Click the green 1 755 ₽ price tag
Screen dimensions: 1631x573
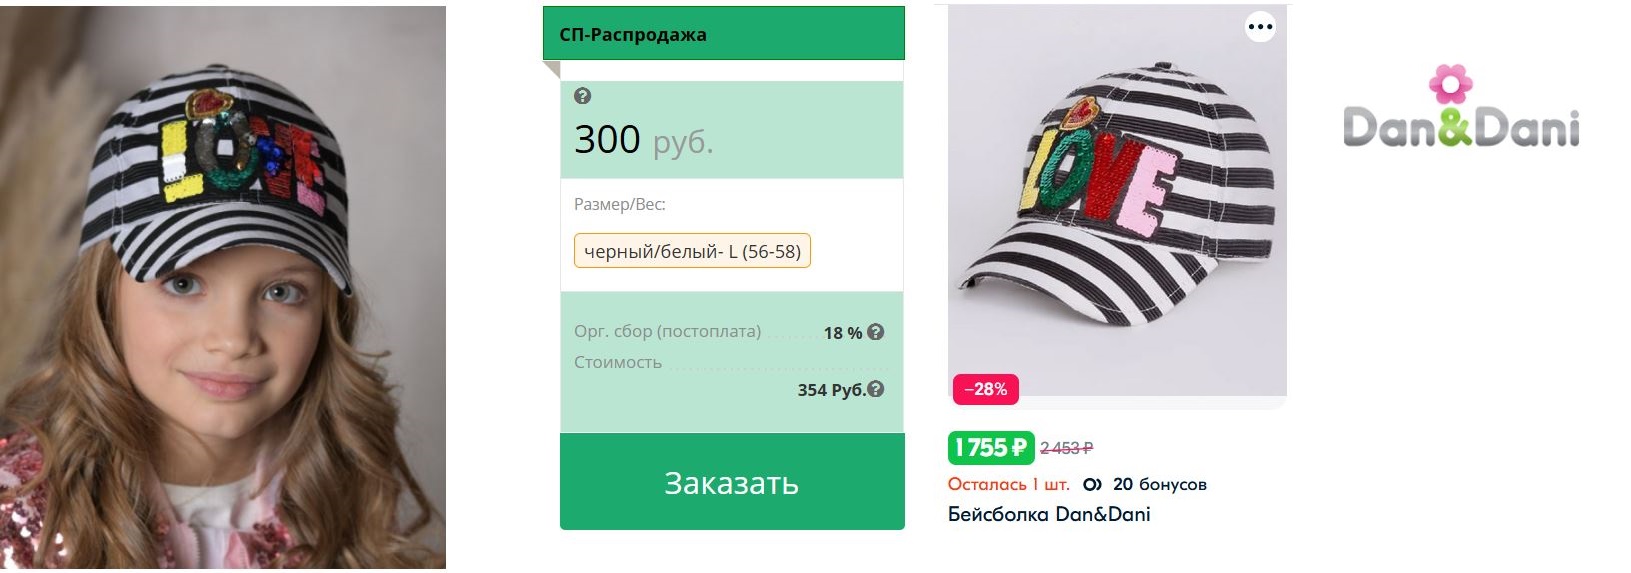click(990, 448)
